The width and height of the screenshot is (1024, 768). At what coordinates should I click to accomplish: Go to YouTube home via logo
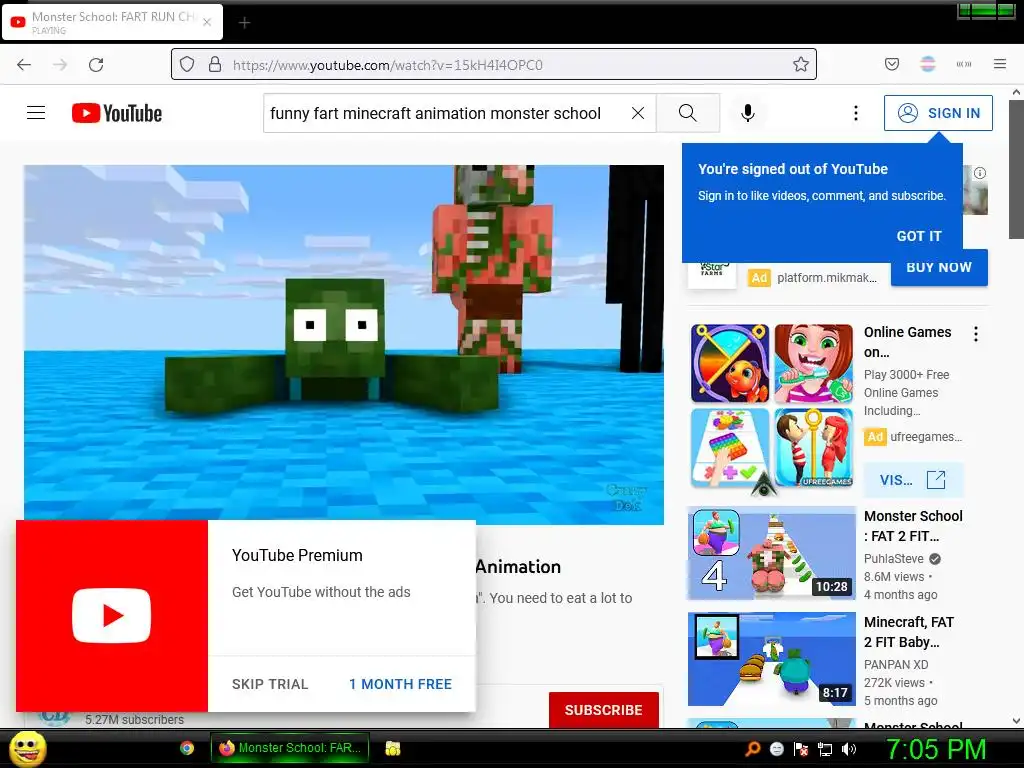pos(117,113)
